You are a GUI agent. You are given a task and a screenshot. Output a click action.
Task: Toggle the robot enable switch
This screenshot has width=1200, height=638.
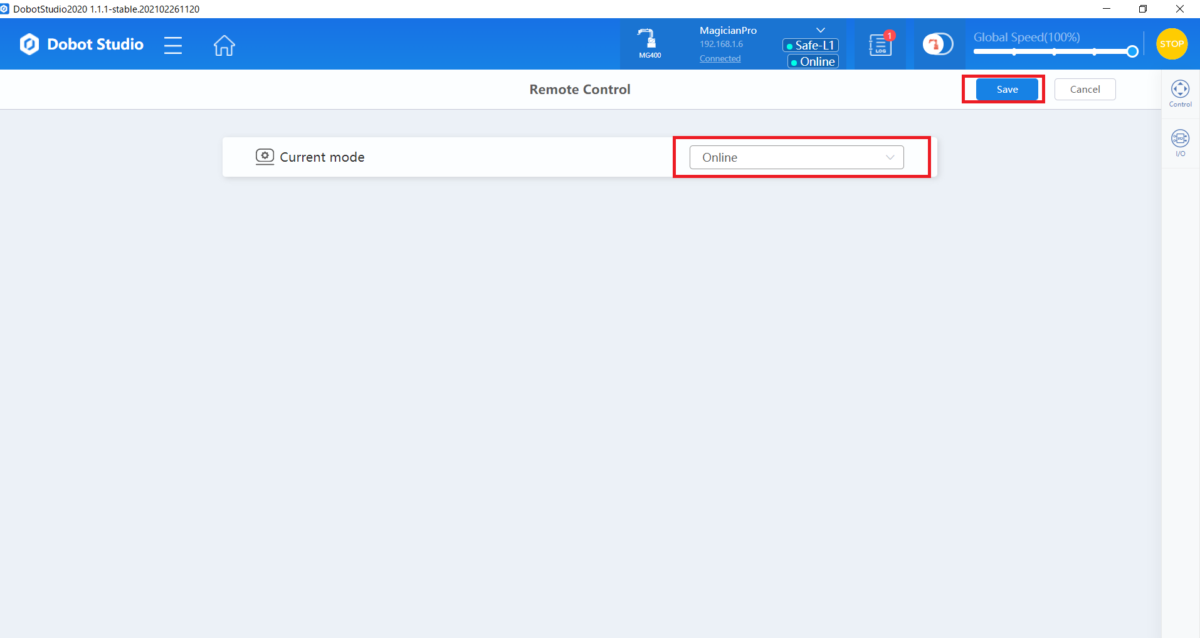coord(937,45)
